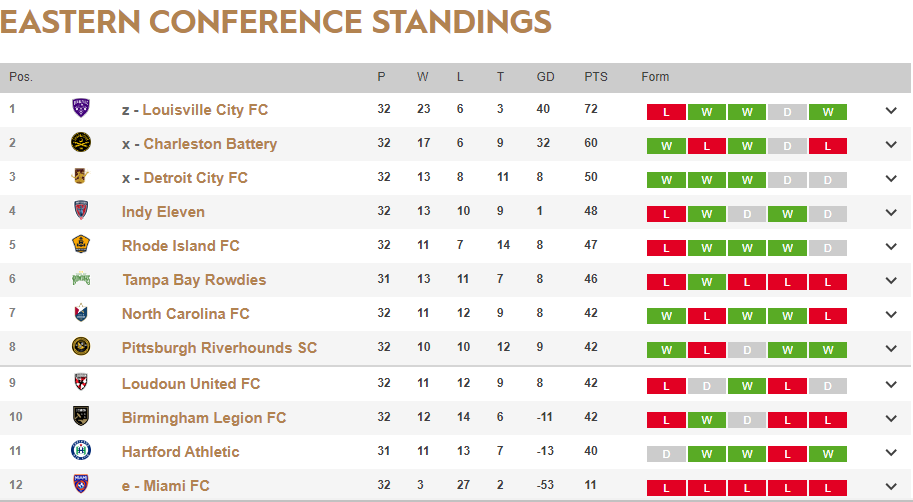The height and width of the screenshot is (502, 913).
Task: Click the Rhode Island FC crest icon
Action: click(82, 245)
